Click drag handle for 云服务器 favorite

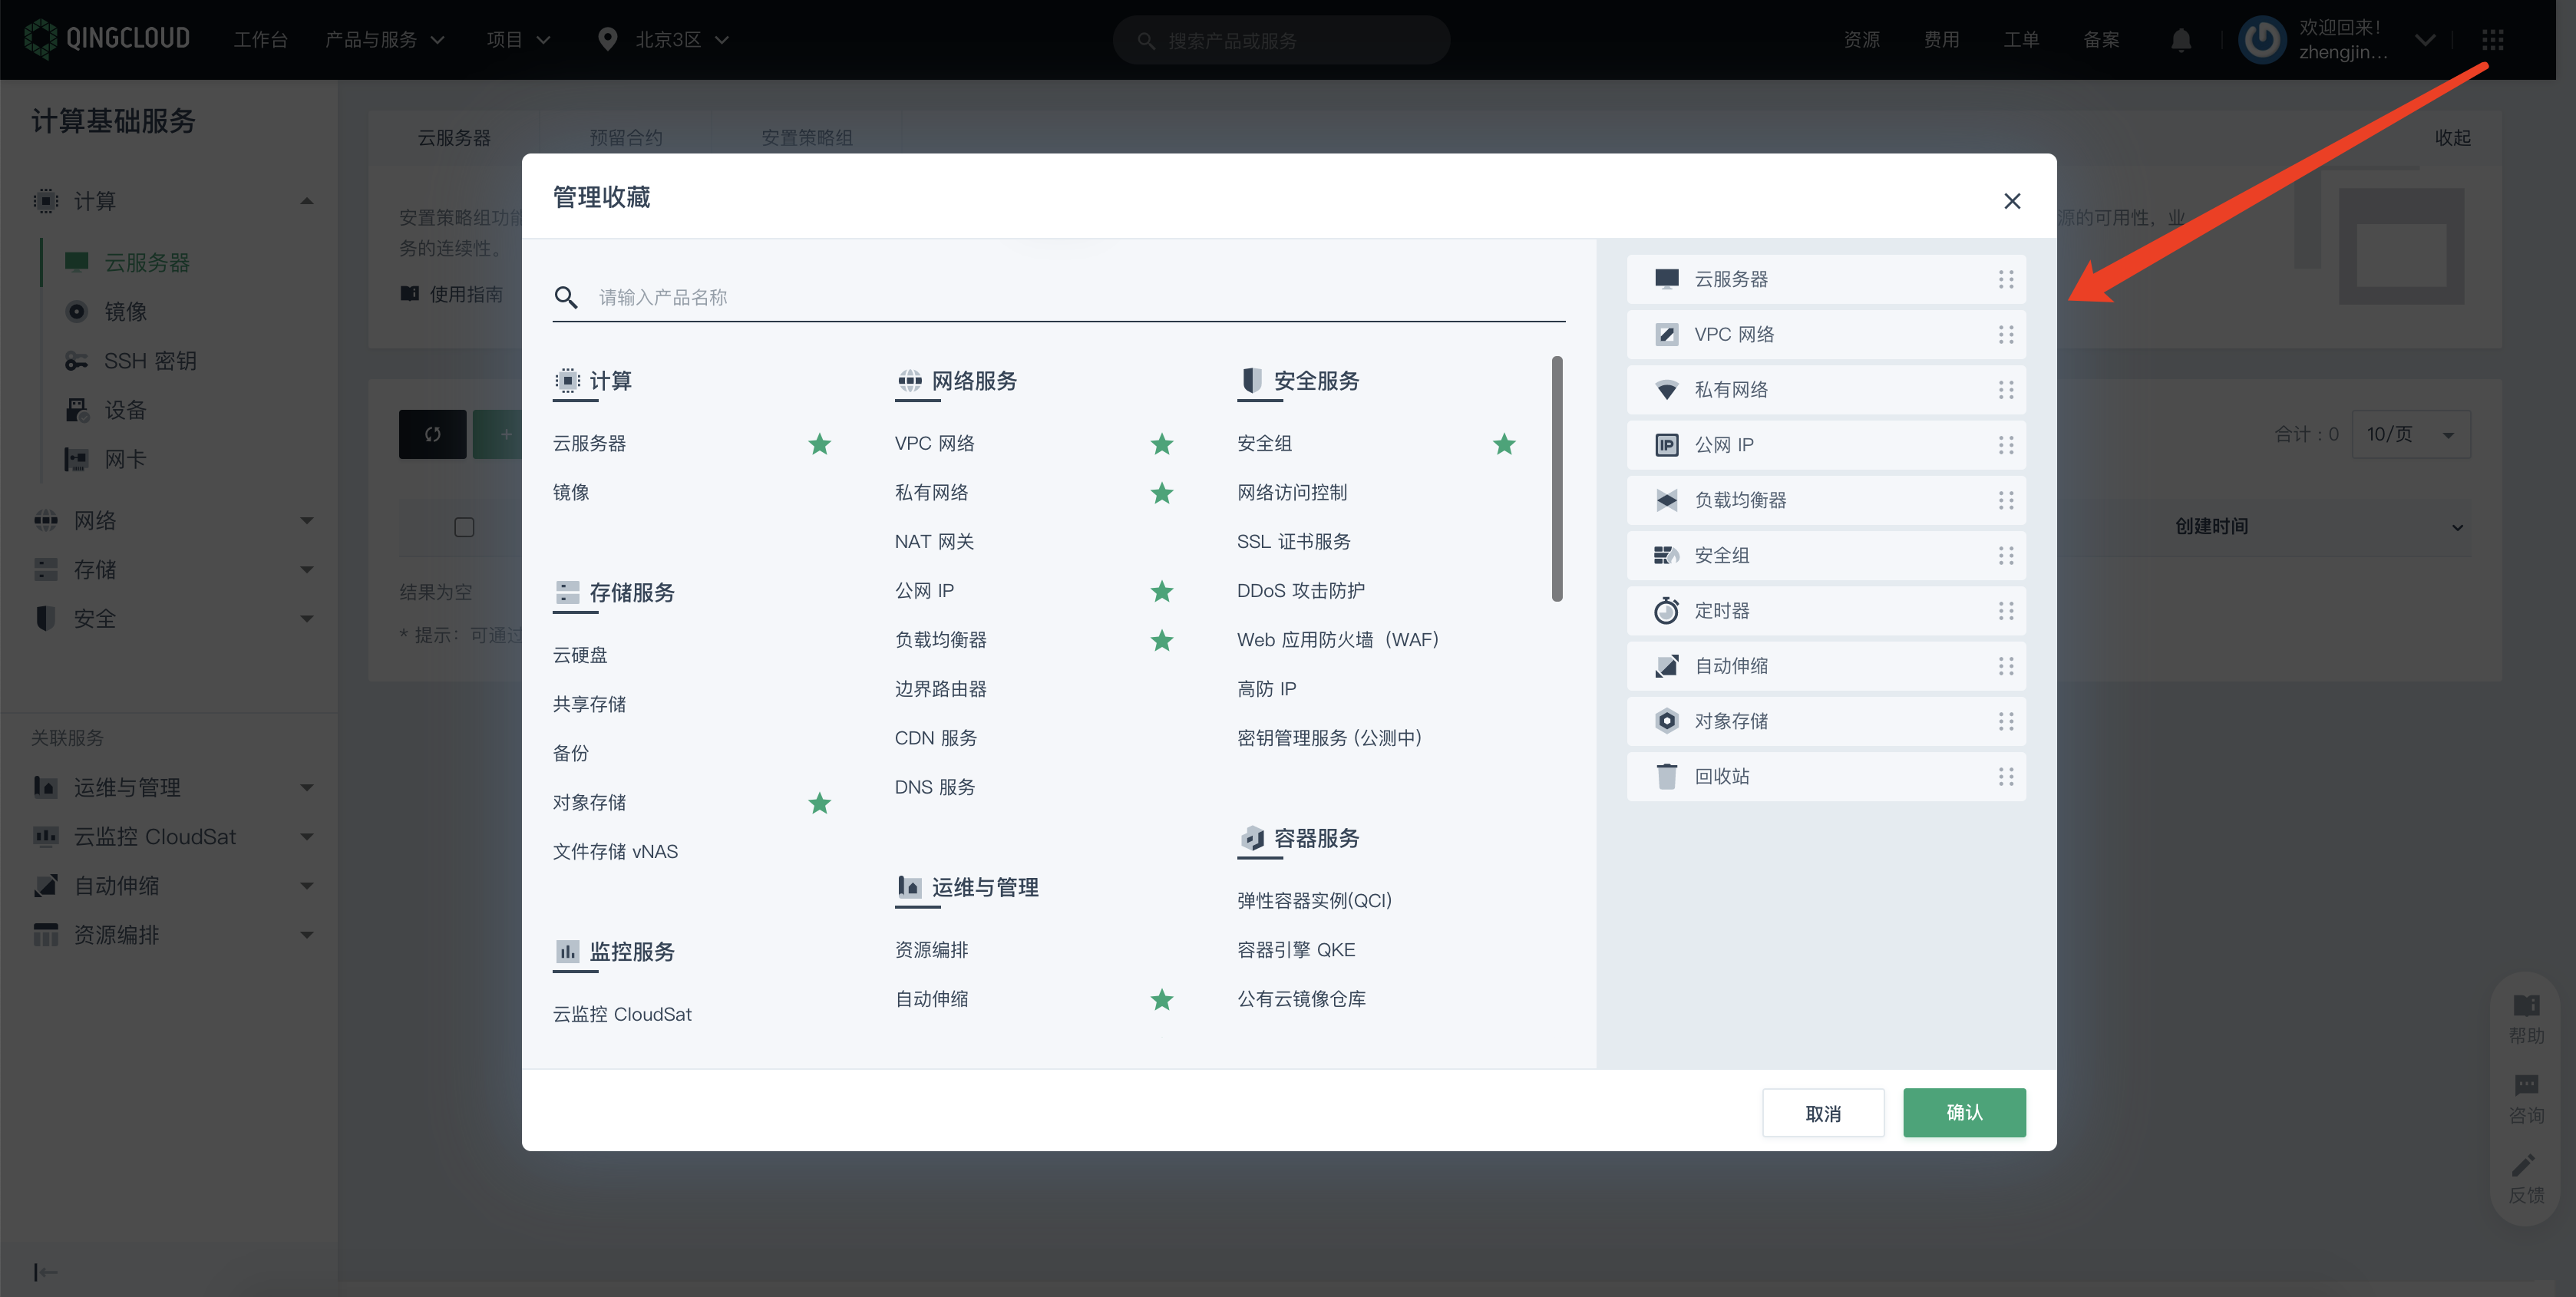coord(2005,280)
